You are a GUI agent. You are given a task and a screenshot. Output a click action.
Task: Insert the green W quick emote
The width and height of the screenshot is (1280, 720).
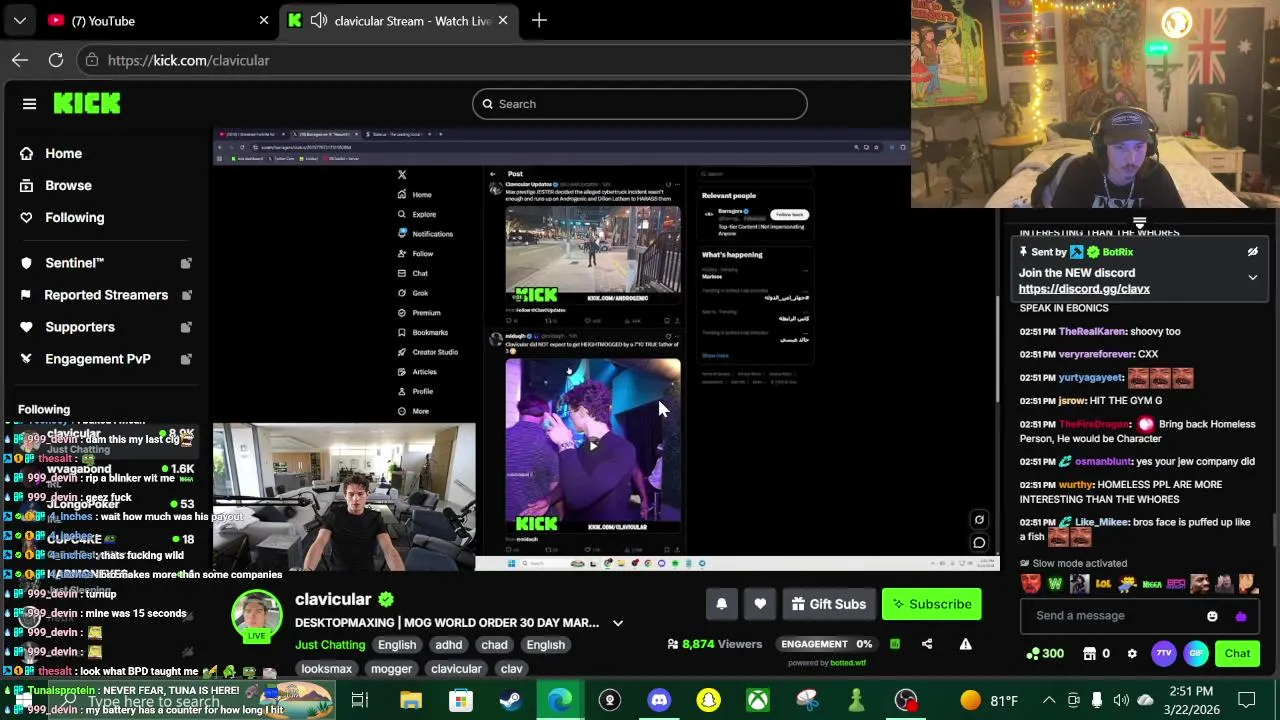pyautogui.click(x=1055, y=584)
